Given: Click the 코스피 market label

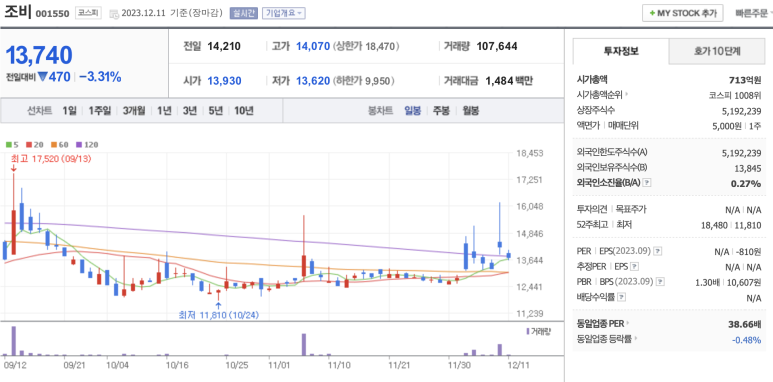Looking at the screenshot, I should (x=88, y=13).
